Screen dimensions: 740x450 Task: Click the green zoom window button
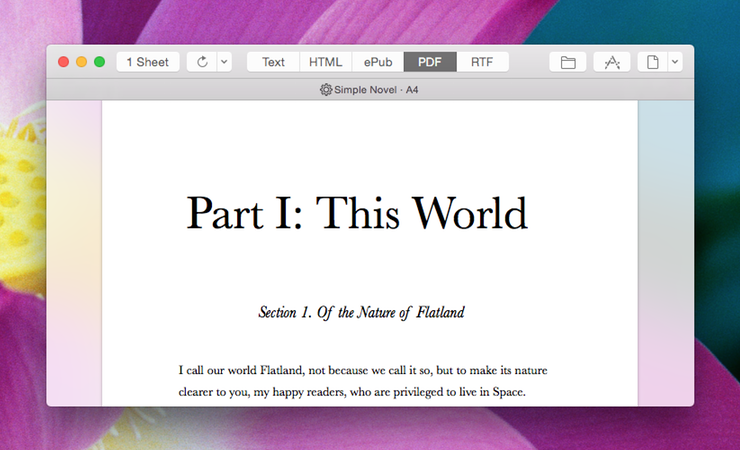[x=100, y=62]
